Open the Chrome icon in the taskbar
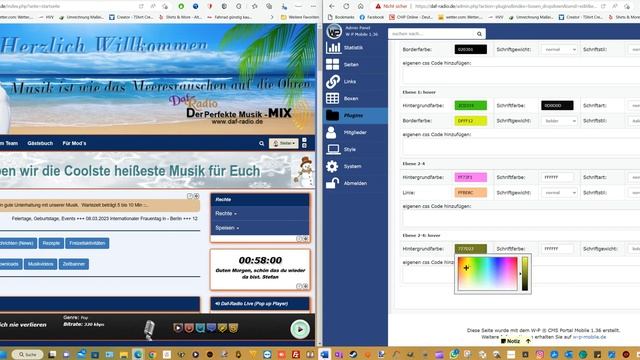The height and width of the screenshot is (360, 640). tap(152, 354)
